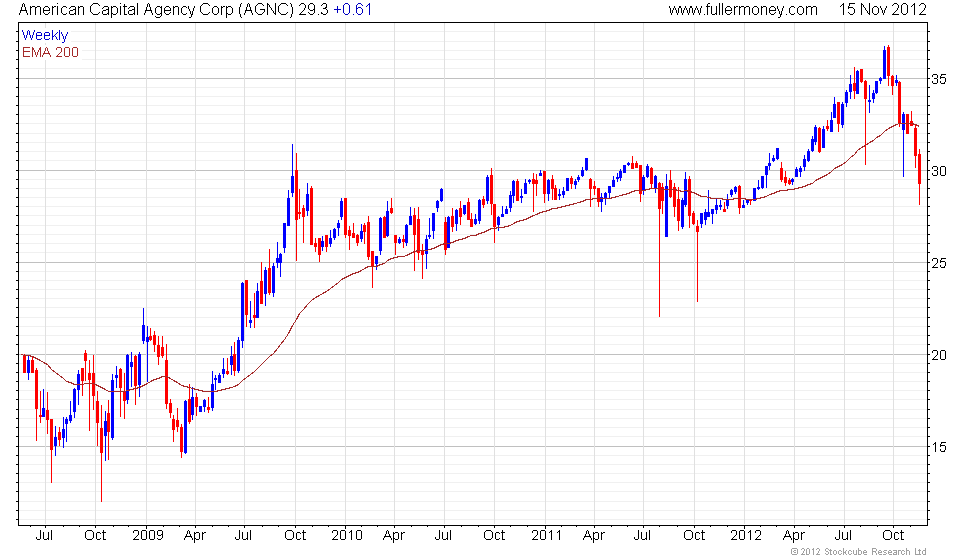Click the '2011' x-axis label
Image resolution: width=980 pixels, height=560 pixels.
[546, 536]
